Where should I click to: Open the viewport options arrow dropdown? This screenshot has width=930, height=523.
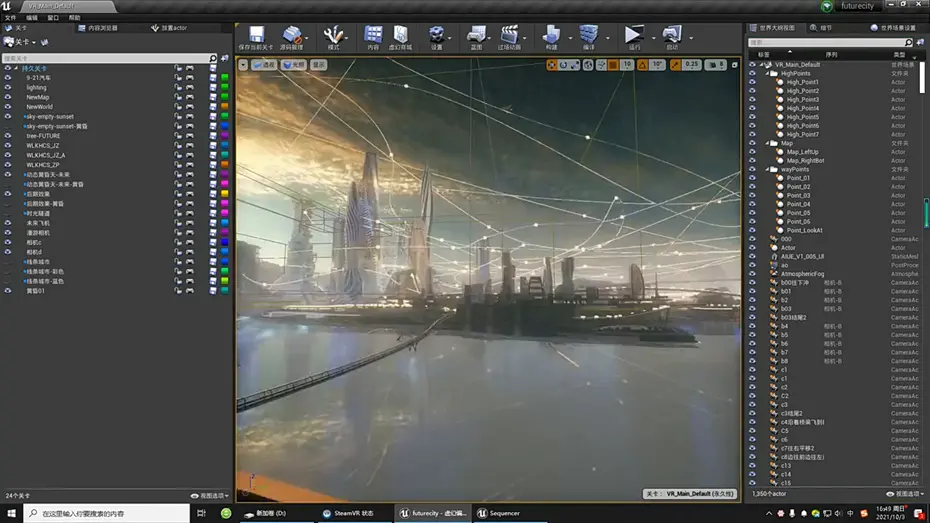coord(243,65)
